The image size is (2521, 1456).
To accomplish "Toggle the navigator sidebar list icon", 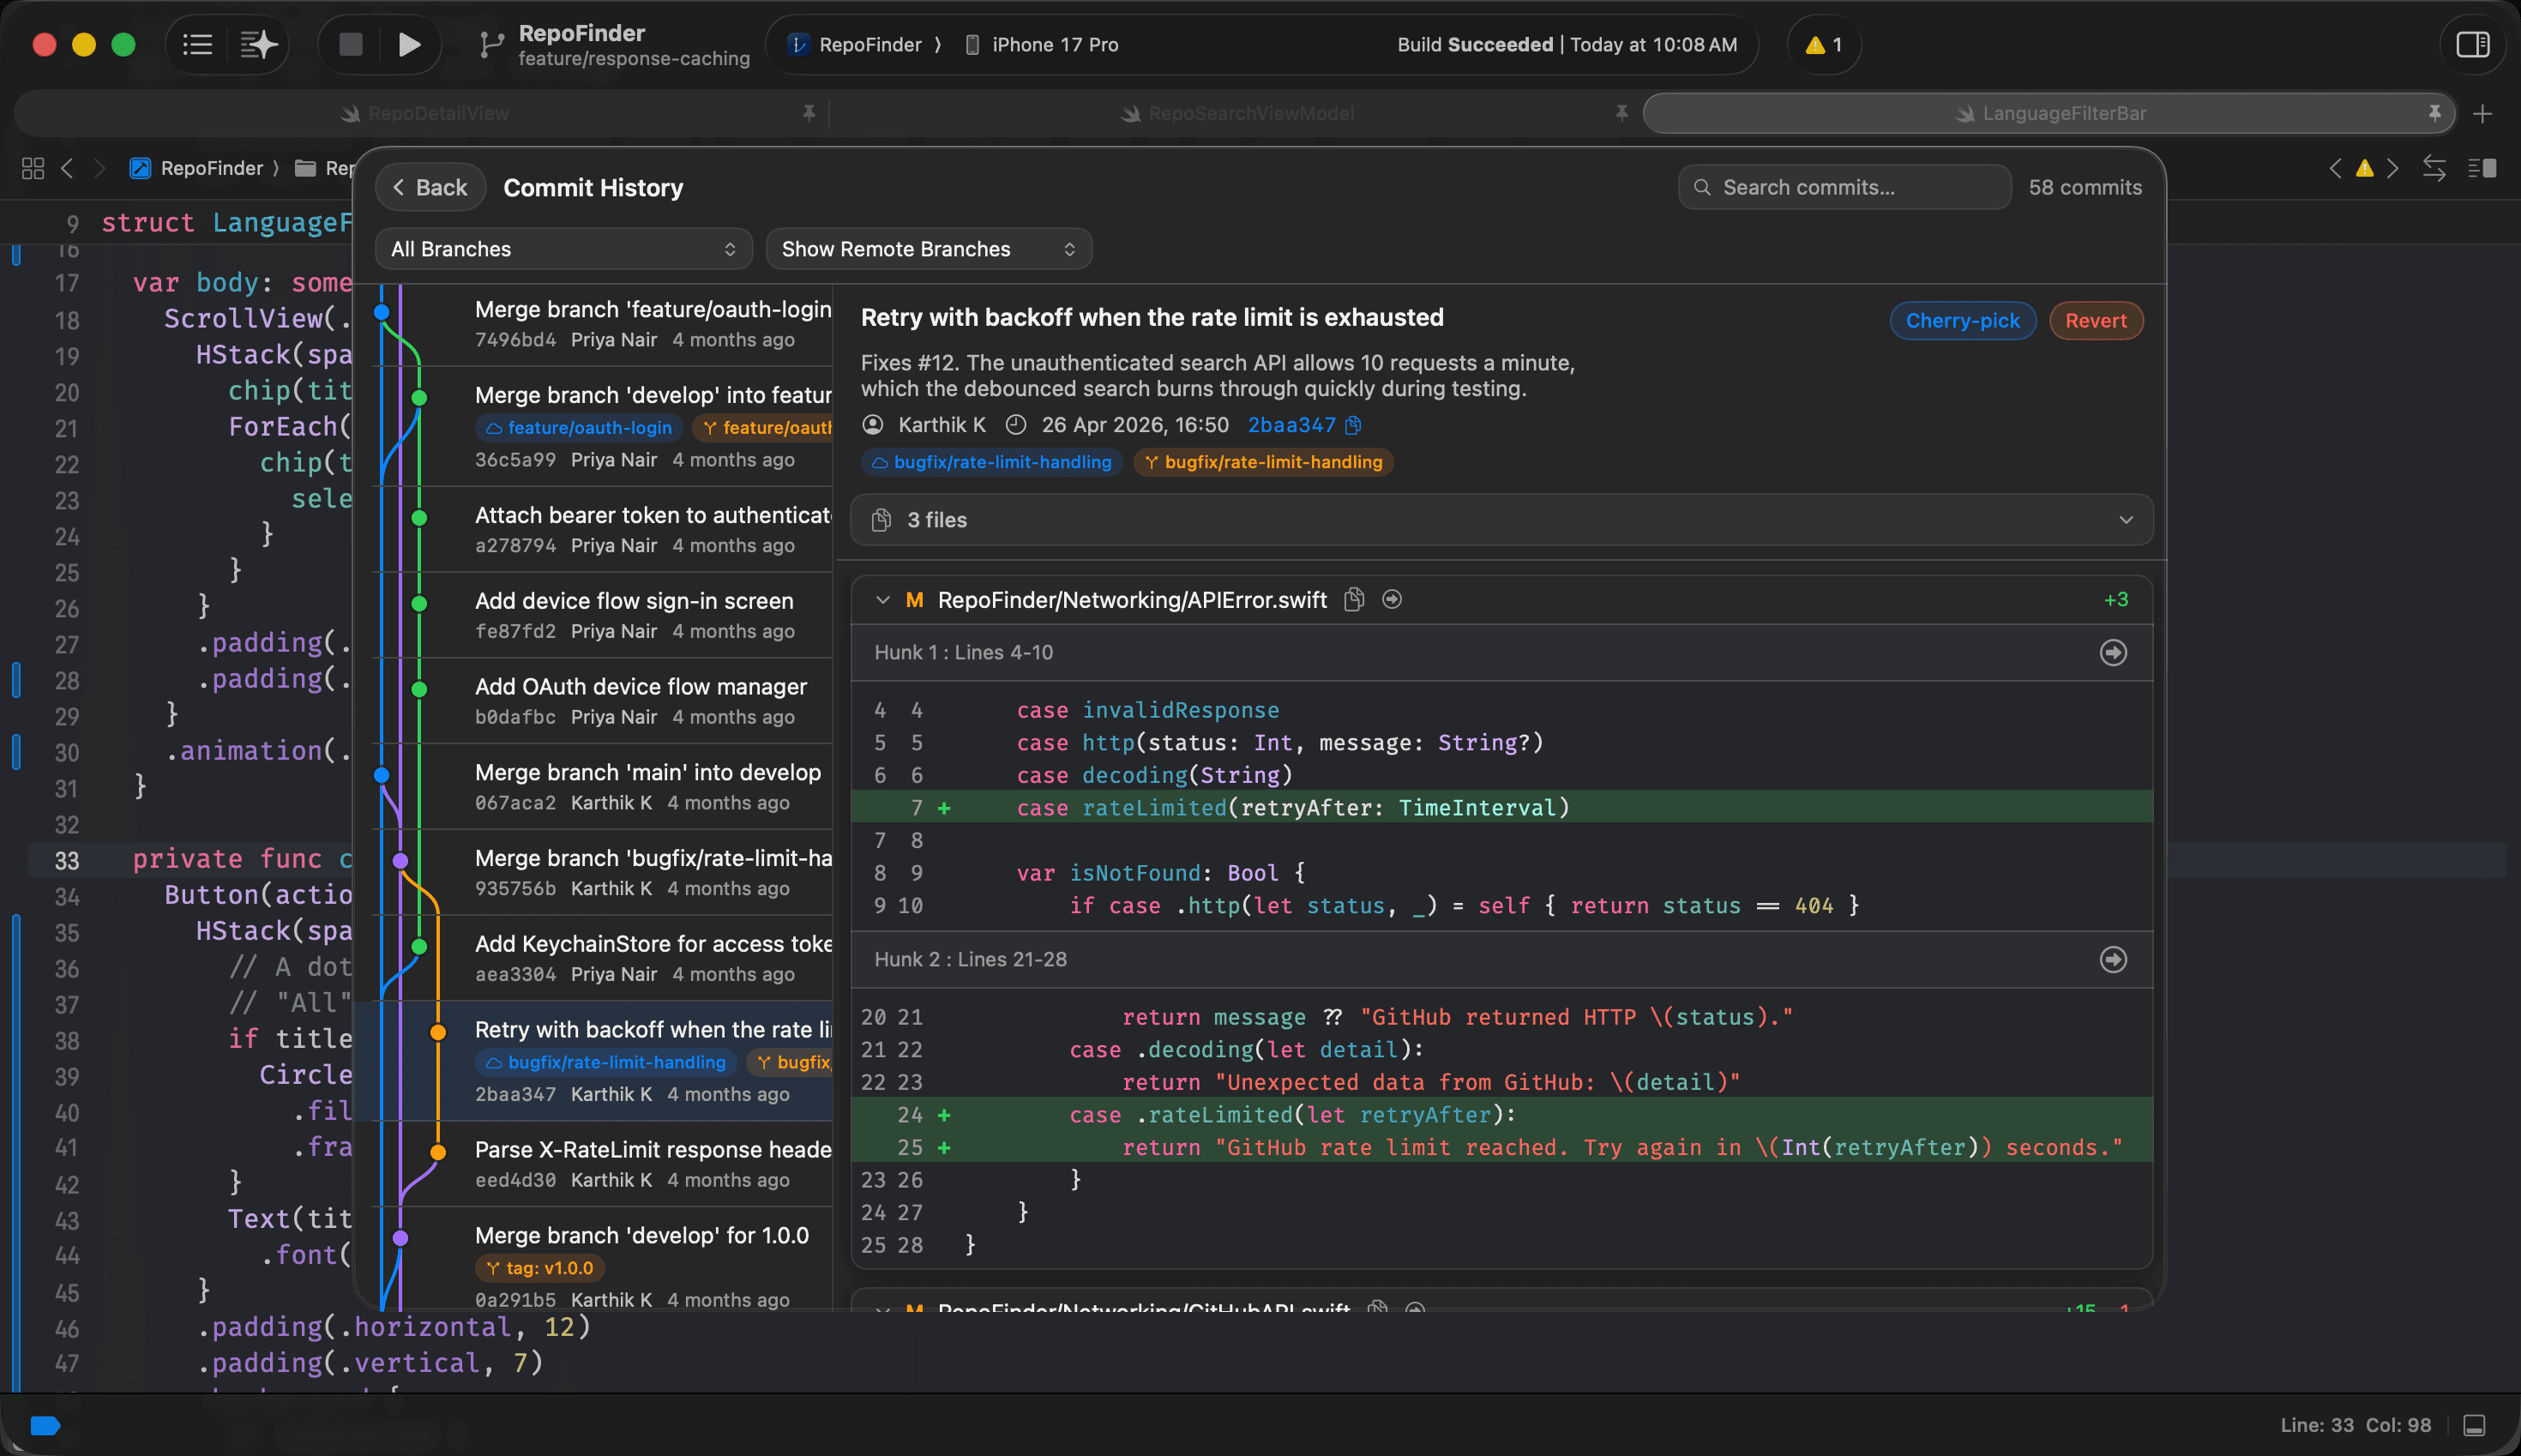I will point(197,44).
